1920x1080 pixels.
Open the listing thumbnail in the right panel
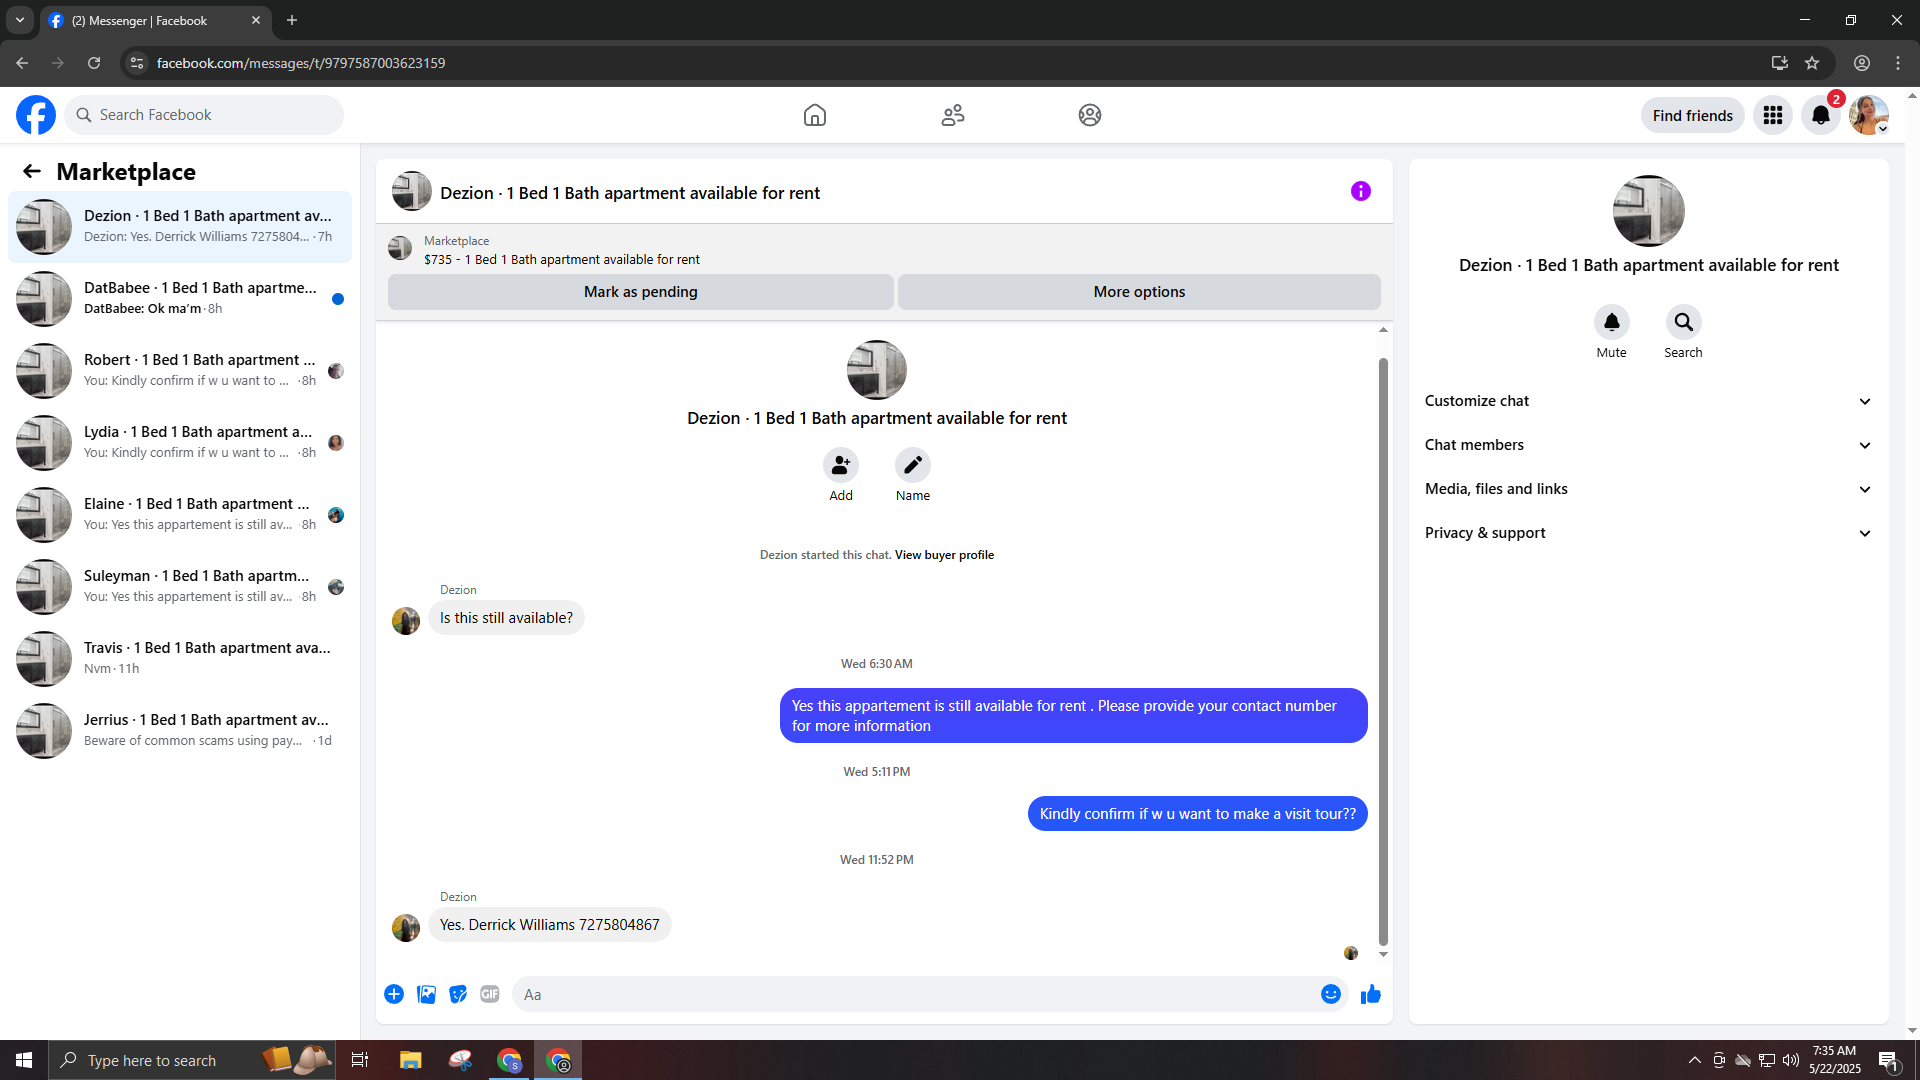point(1649,211)
